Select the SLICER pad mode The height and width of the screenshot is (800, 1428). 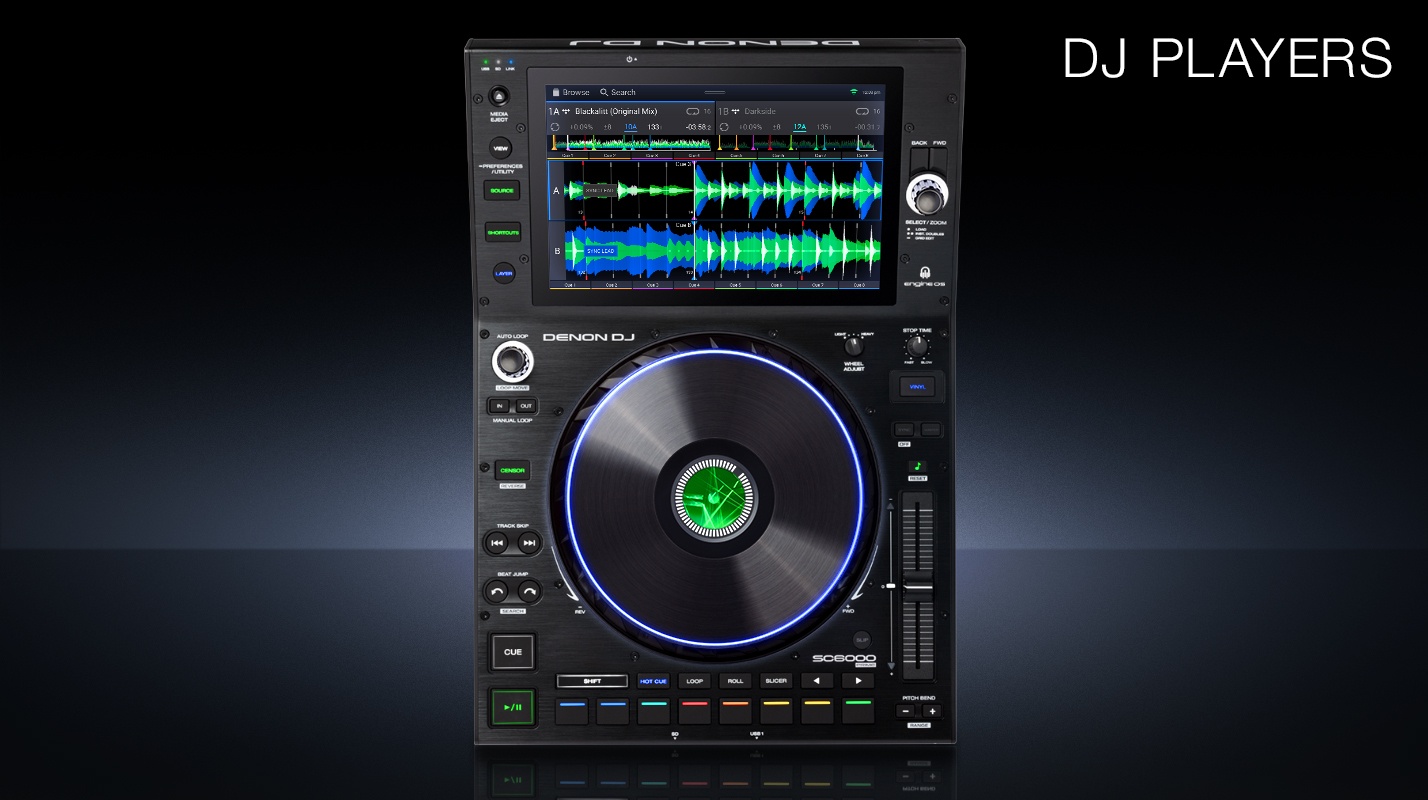click(776, 681)
